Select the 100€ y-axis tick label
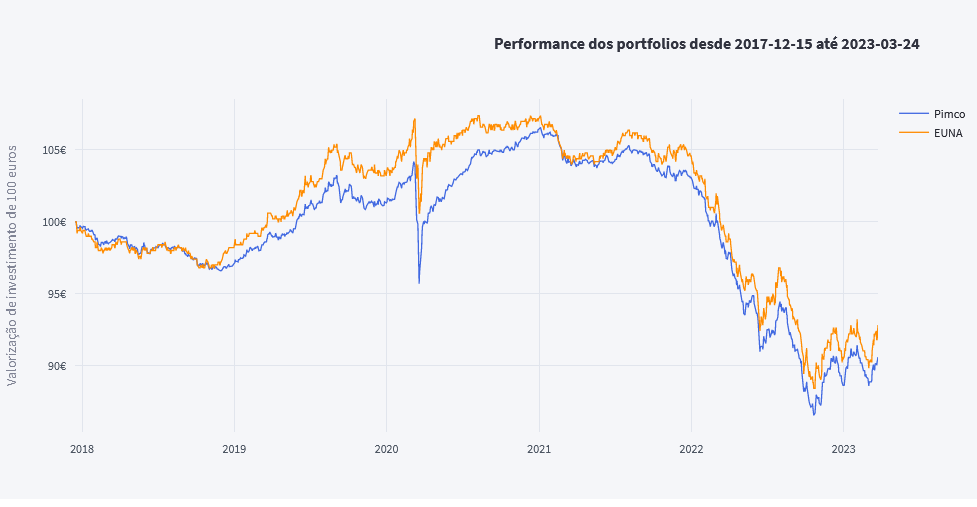977x507 pixels. [55, 222]
